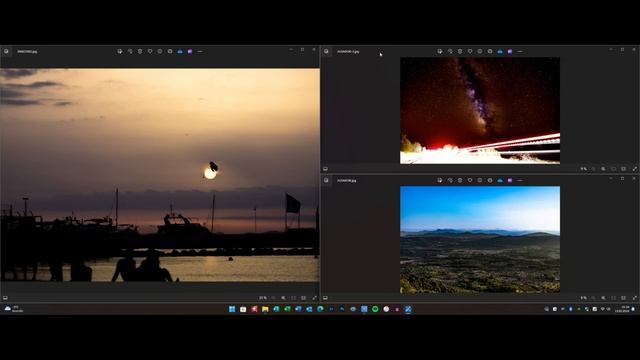Rotate the mountain landscape photo
Screen dimensions: 640x360
450,180
